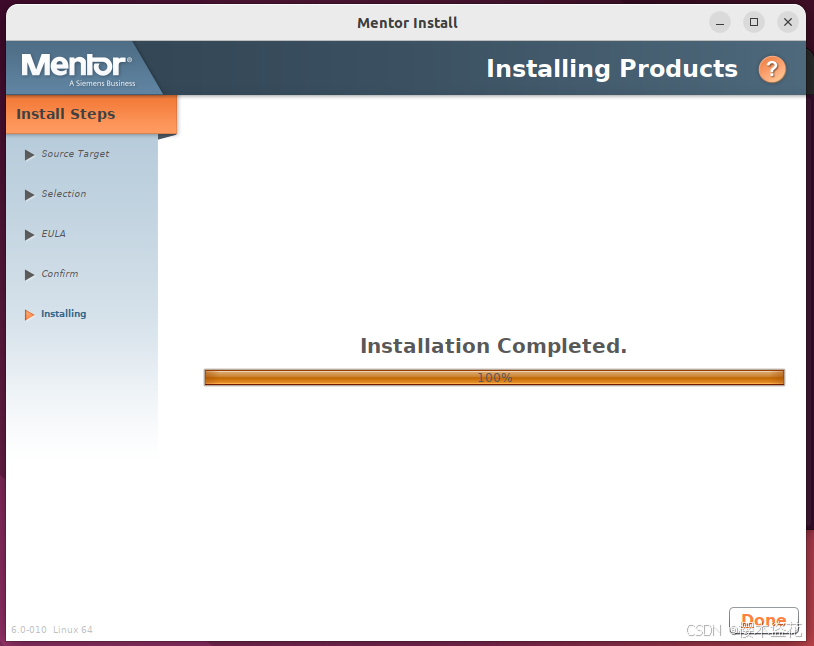
Task: Click the Installation Completed message
Action: click(x=494, y=346)
